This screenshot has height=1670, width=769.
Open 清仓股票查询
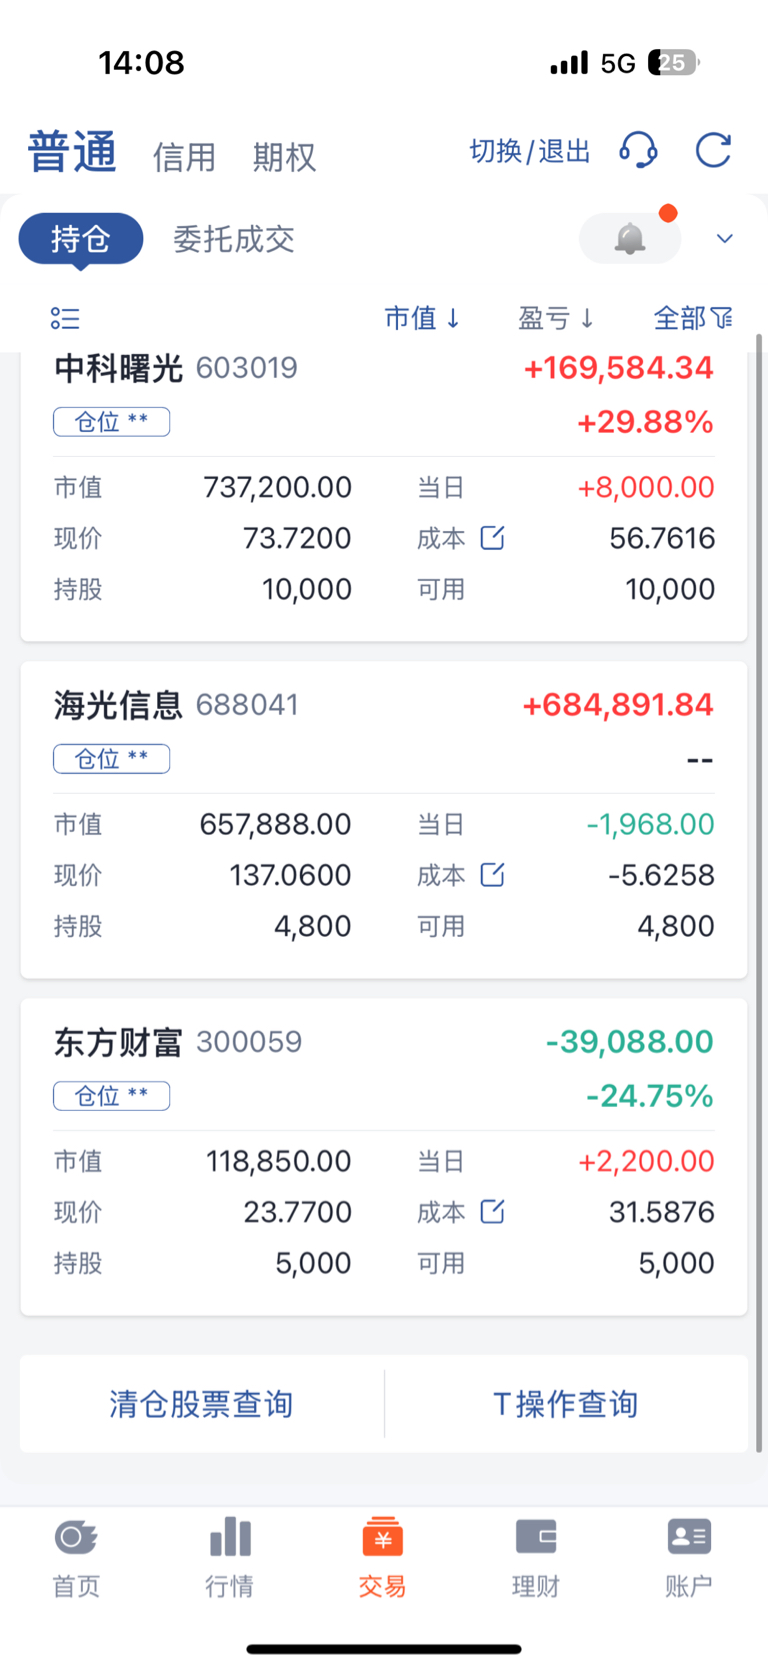click(201, 1404)
